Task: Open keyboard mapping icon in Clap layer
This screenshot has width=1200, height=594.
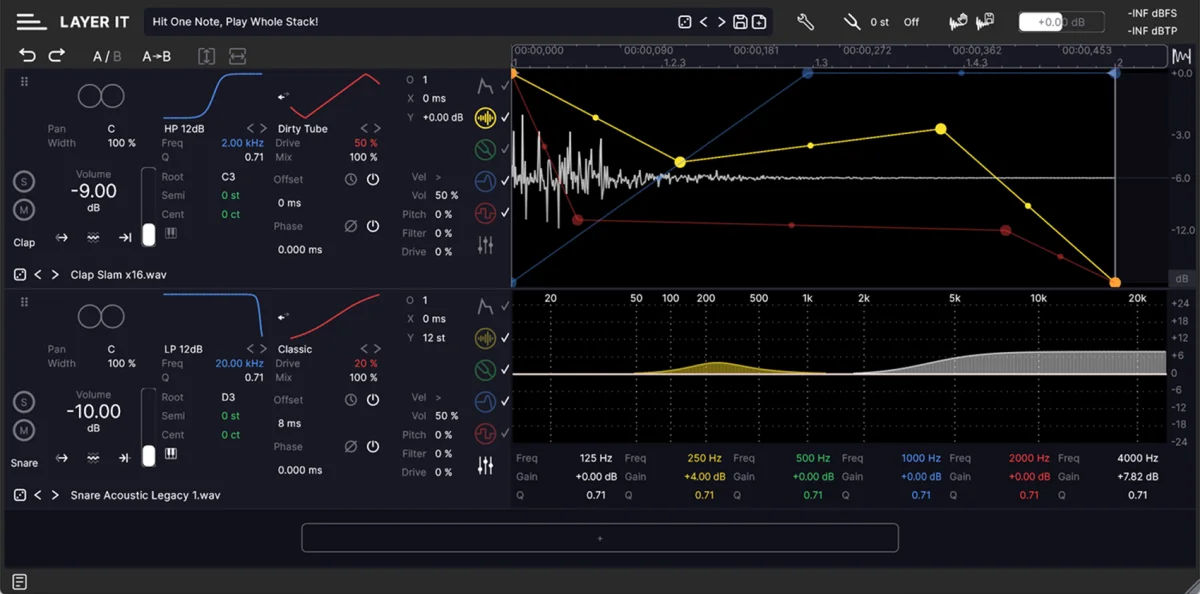Action: coord(171,231)
